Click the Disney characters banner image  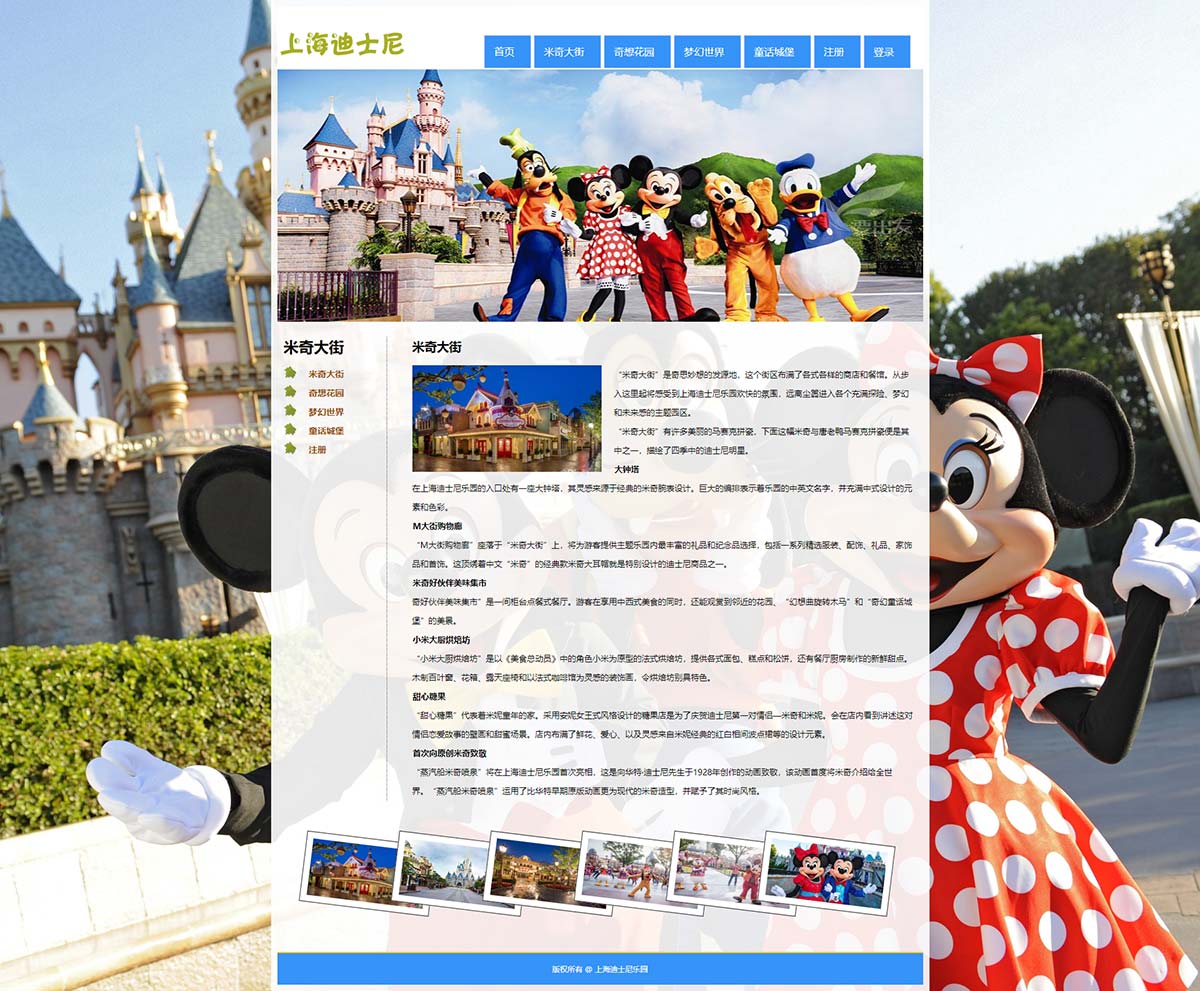(600, 195)
